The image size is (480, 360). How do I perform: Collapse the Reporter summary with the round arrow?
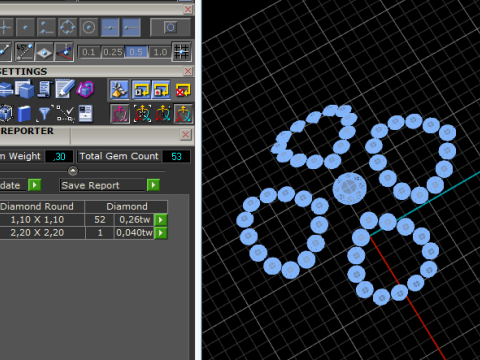(73, 171)
